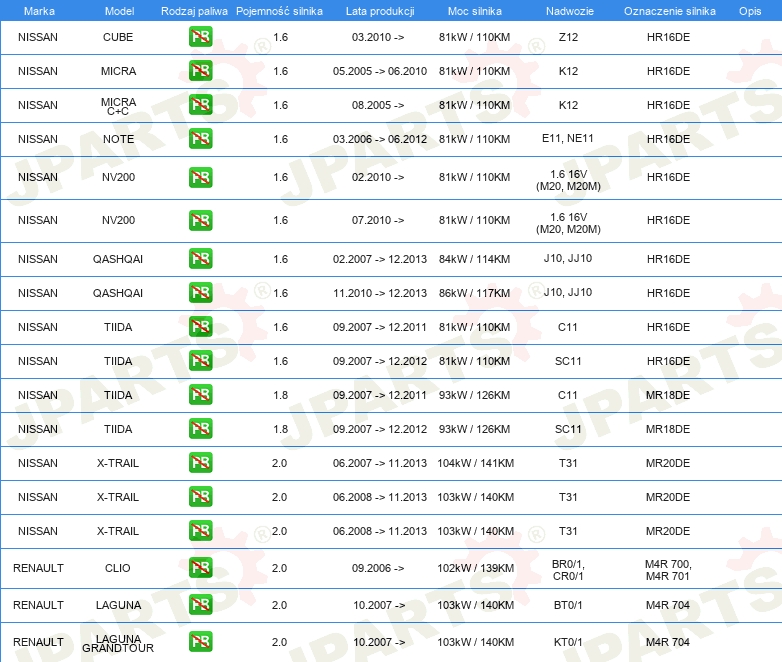Click the 09.2007 -> 12.2011 date in TIIDA 1.8 row
Viewport: 782px width, 662px height.
tap(380, 395)
